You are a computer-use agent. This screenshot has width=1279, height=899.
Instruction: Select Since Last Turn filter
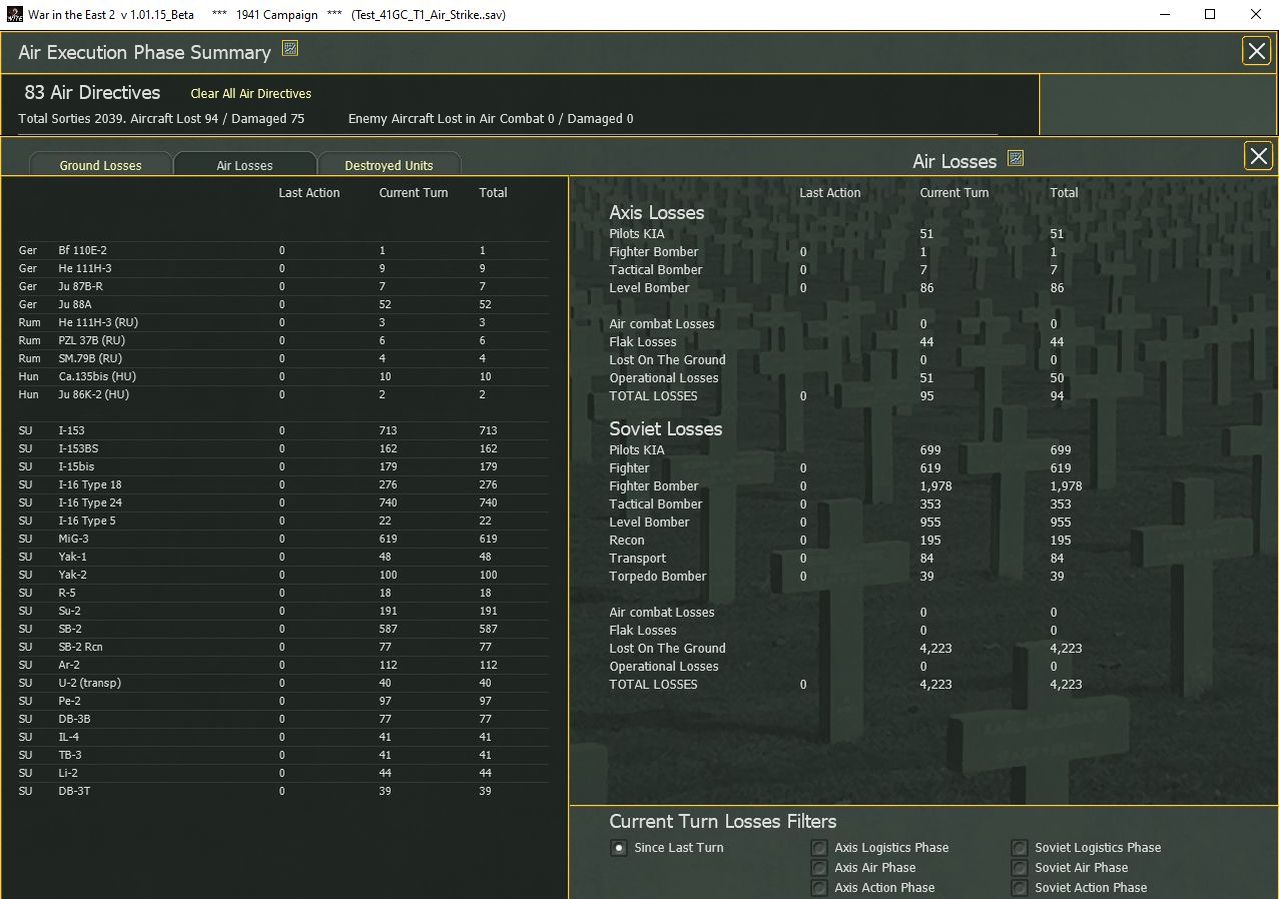pyautogui.click(x=619, y=848)
